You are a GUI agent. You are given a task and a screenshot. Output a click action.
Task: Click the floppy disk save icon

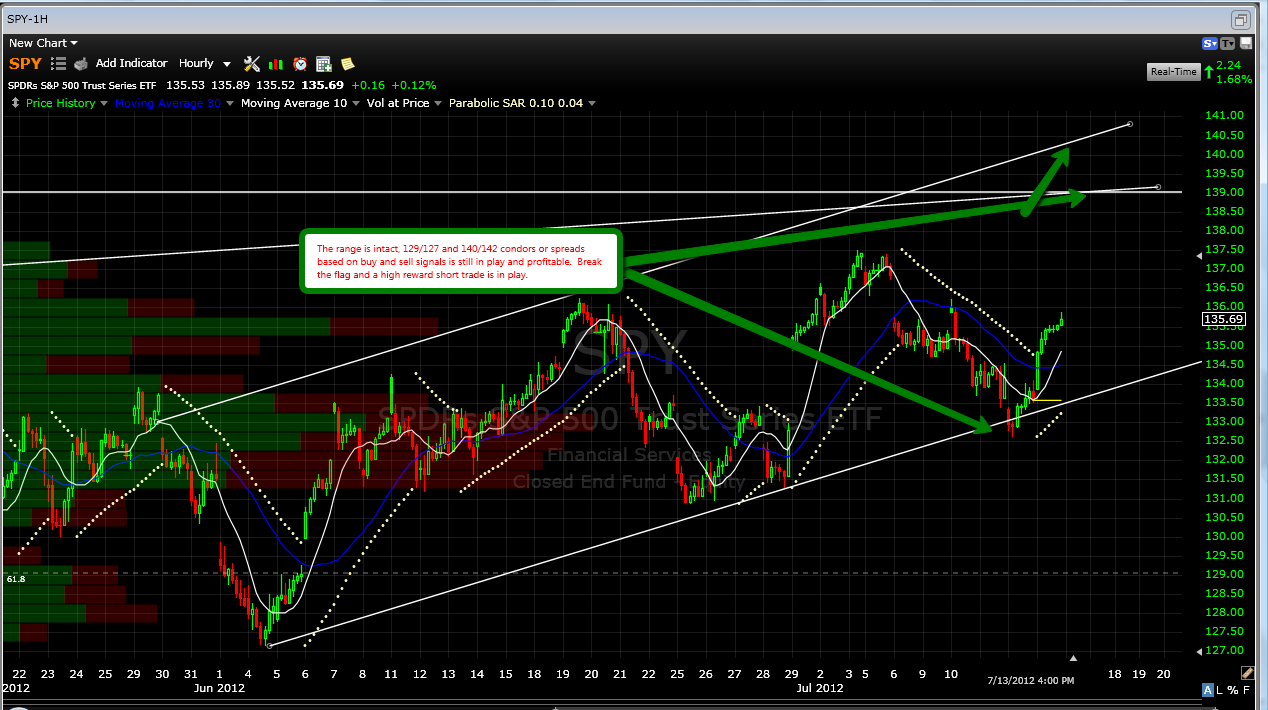(1245, 44)
